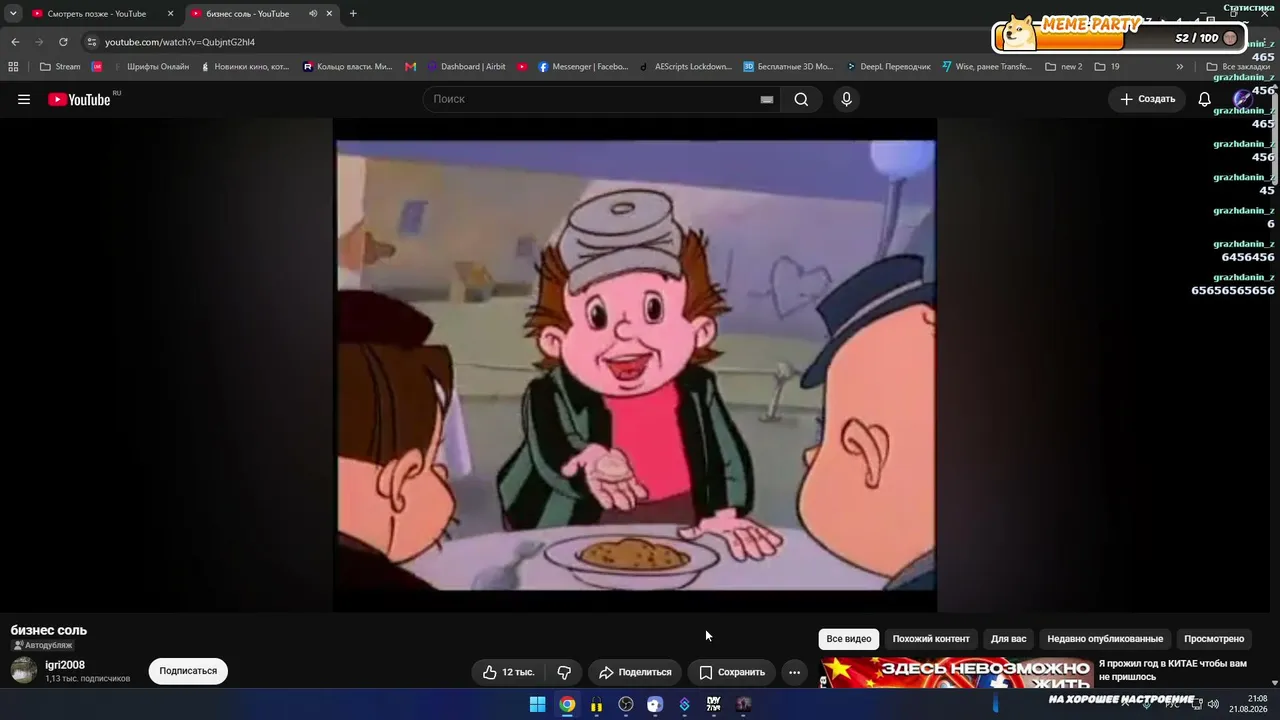
Task: Open the Все закладки folder
Action: [x=1239, y=67]
